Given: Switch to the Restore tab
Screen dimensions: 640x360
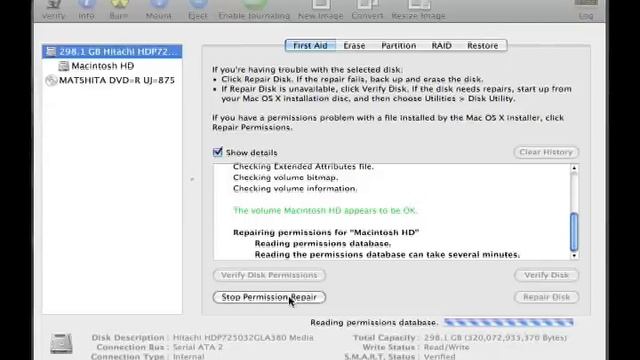Looking at the screenshot, I should pyautogui.click(x=482, y=45).
